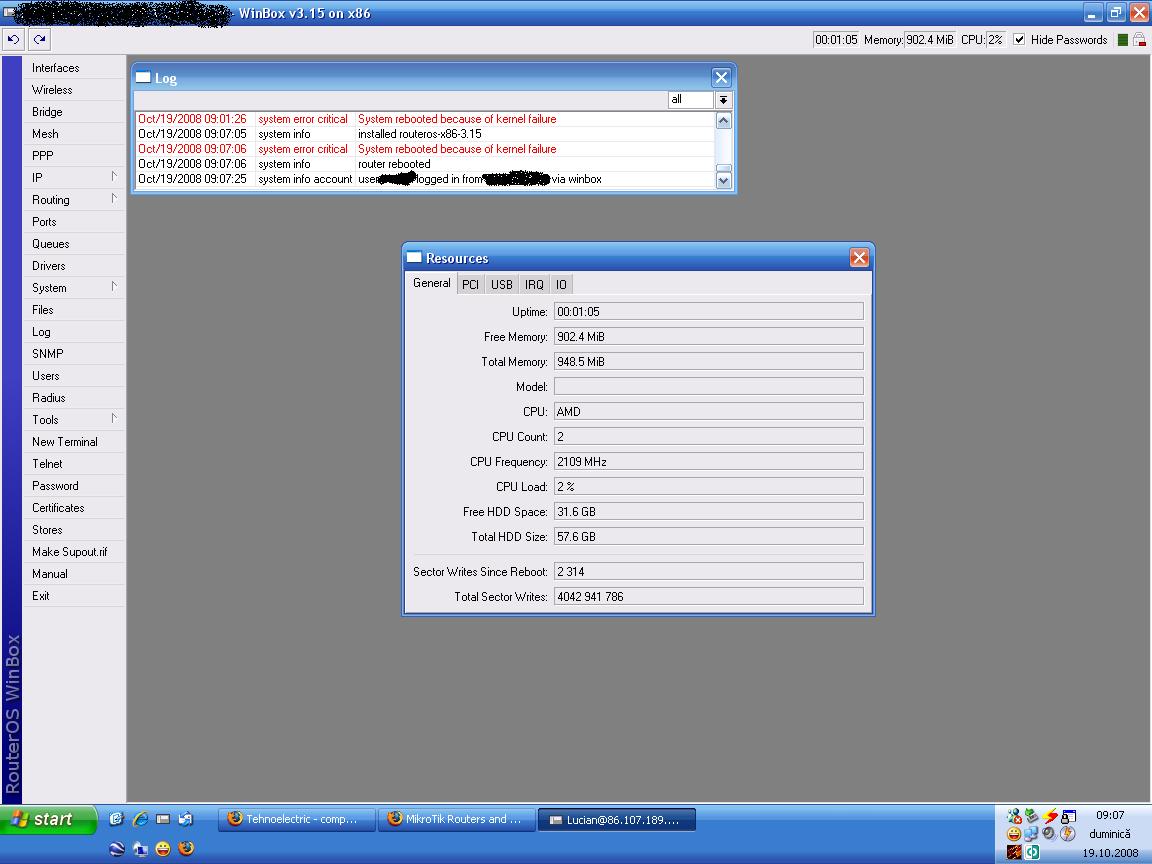Click the green status indicator icon
1152x864 pixels.
tap(1123, 40)
